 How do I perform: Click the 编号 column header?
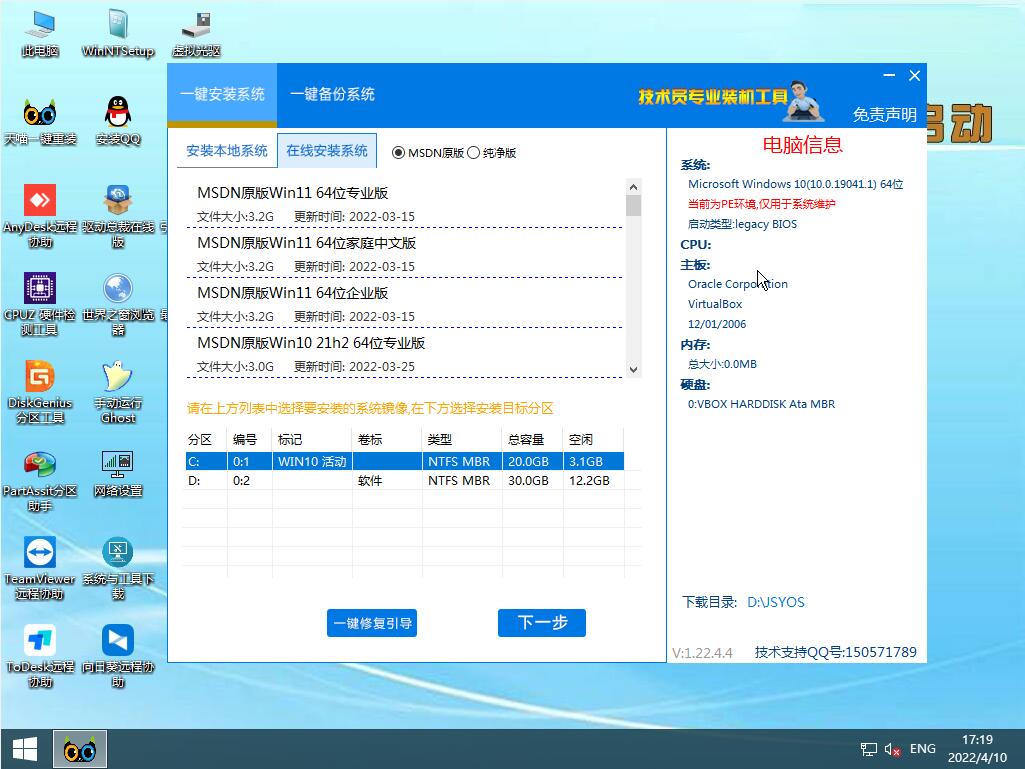[x=249, y=439]
